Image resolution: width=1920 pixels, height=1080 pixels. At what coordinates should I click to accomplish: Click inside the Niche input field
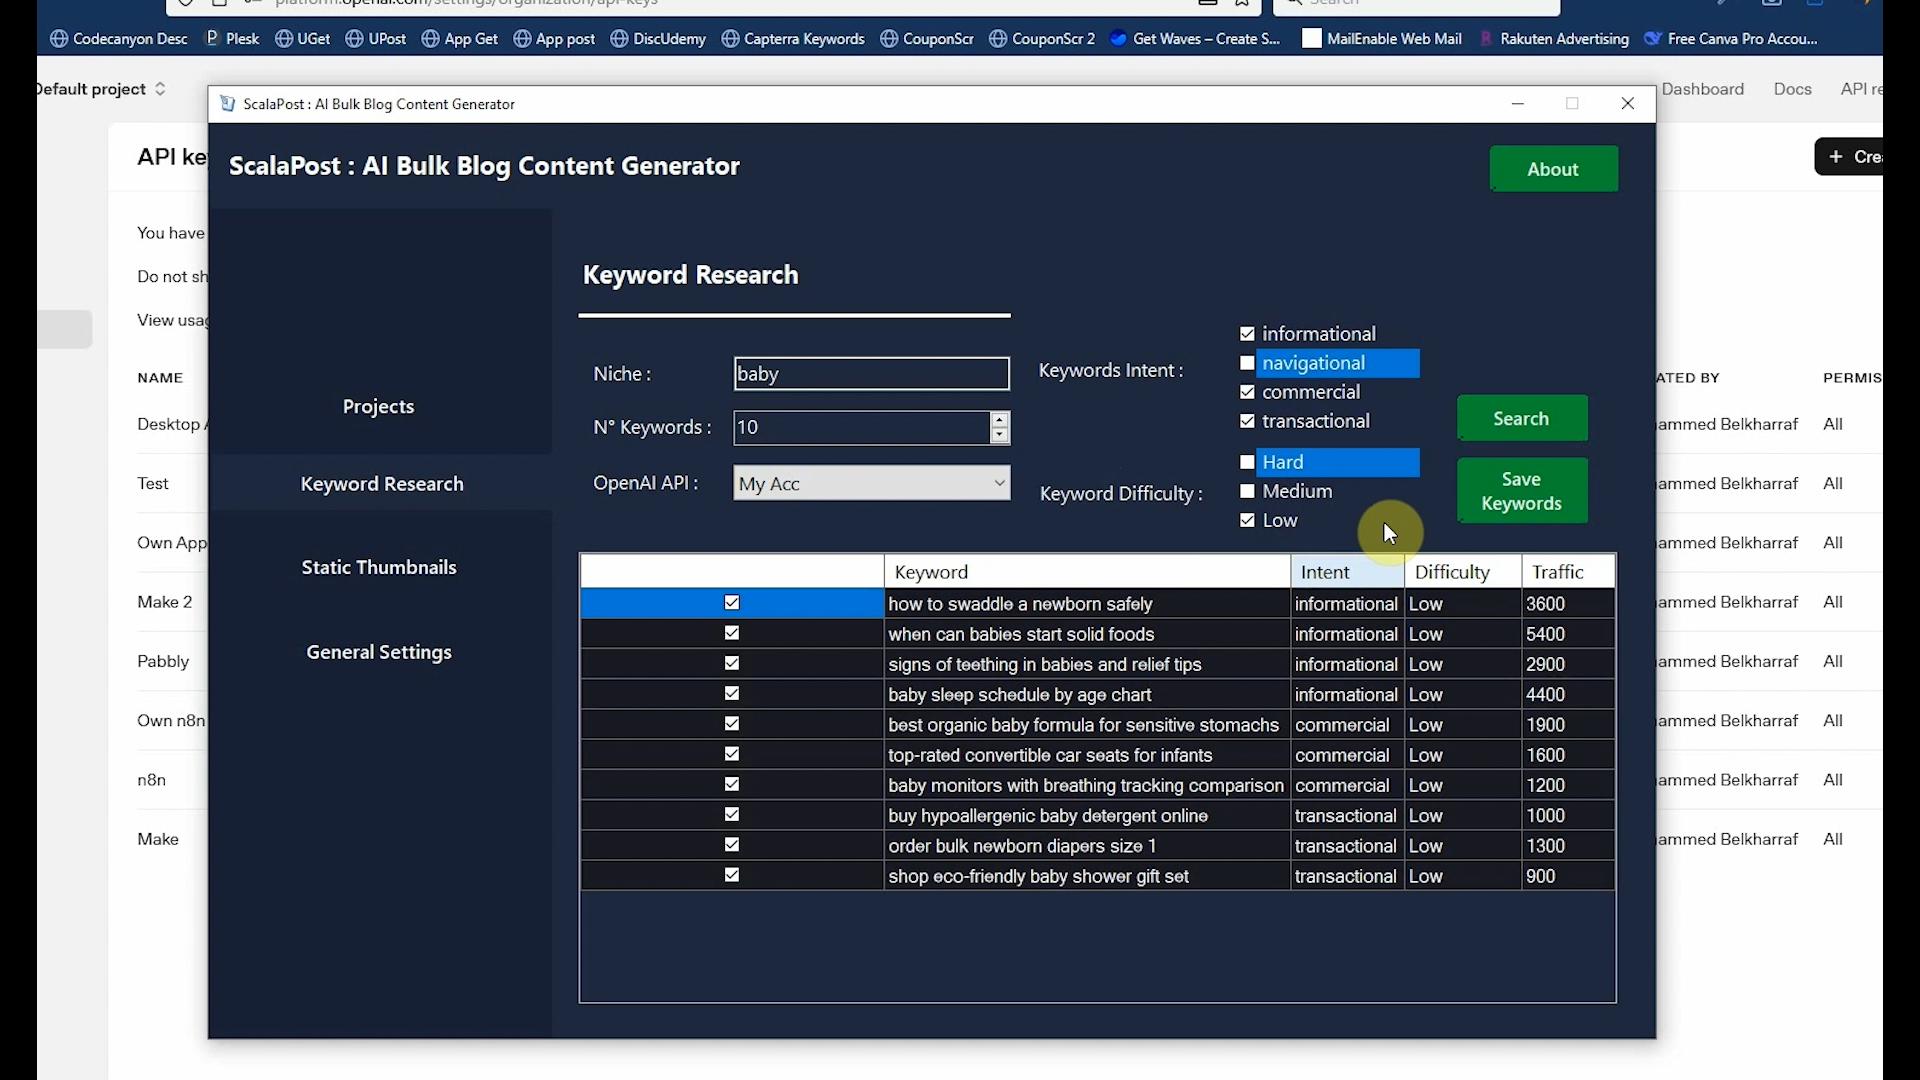(x=870, y=373)
